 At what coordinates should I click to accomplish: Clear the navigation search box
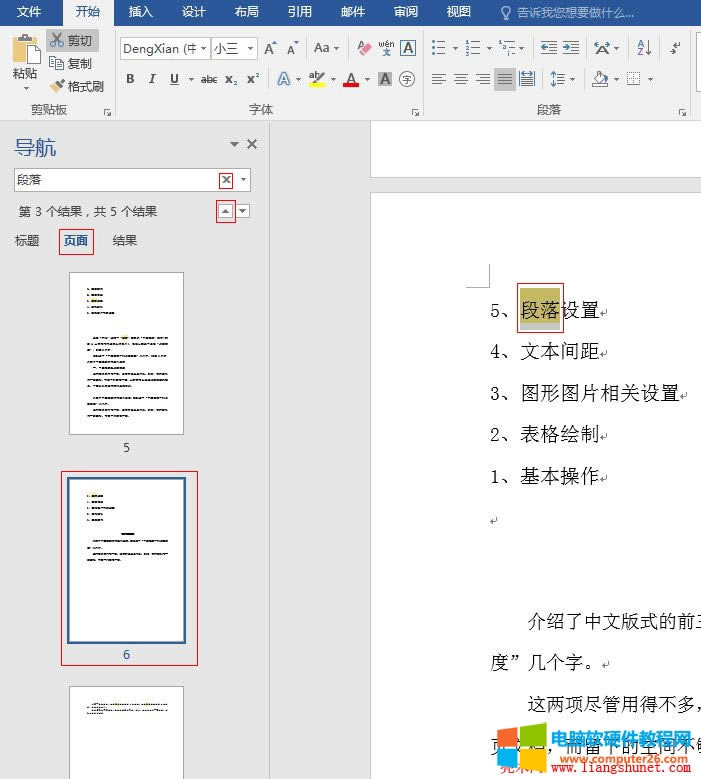(226, 180)
